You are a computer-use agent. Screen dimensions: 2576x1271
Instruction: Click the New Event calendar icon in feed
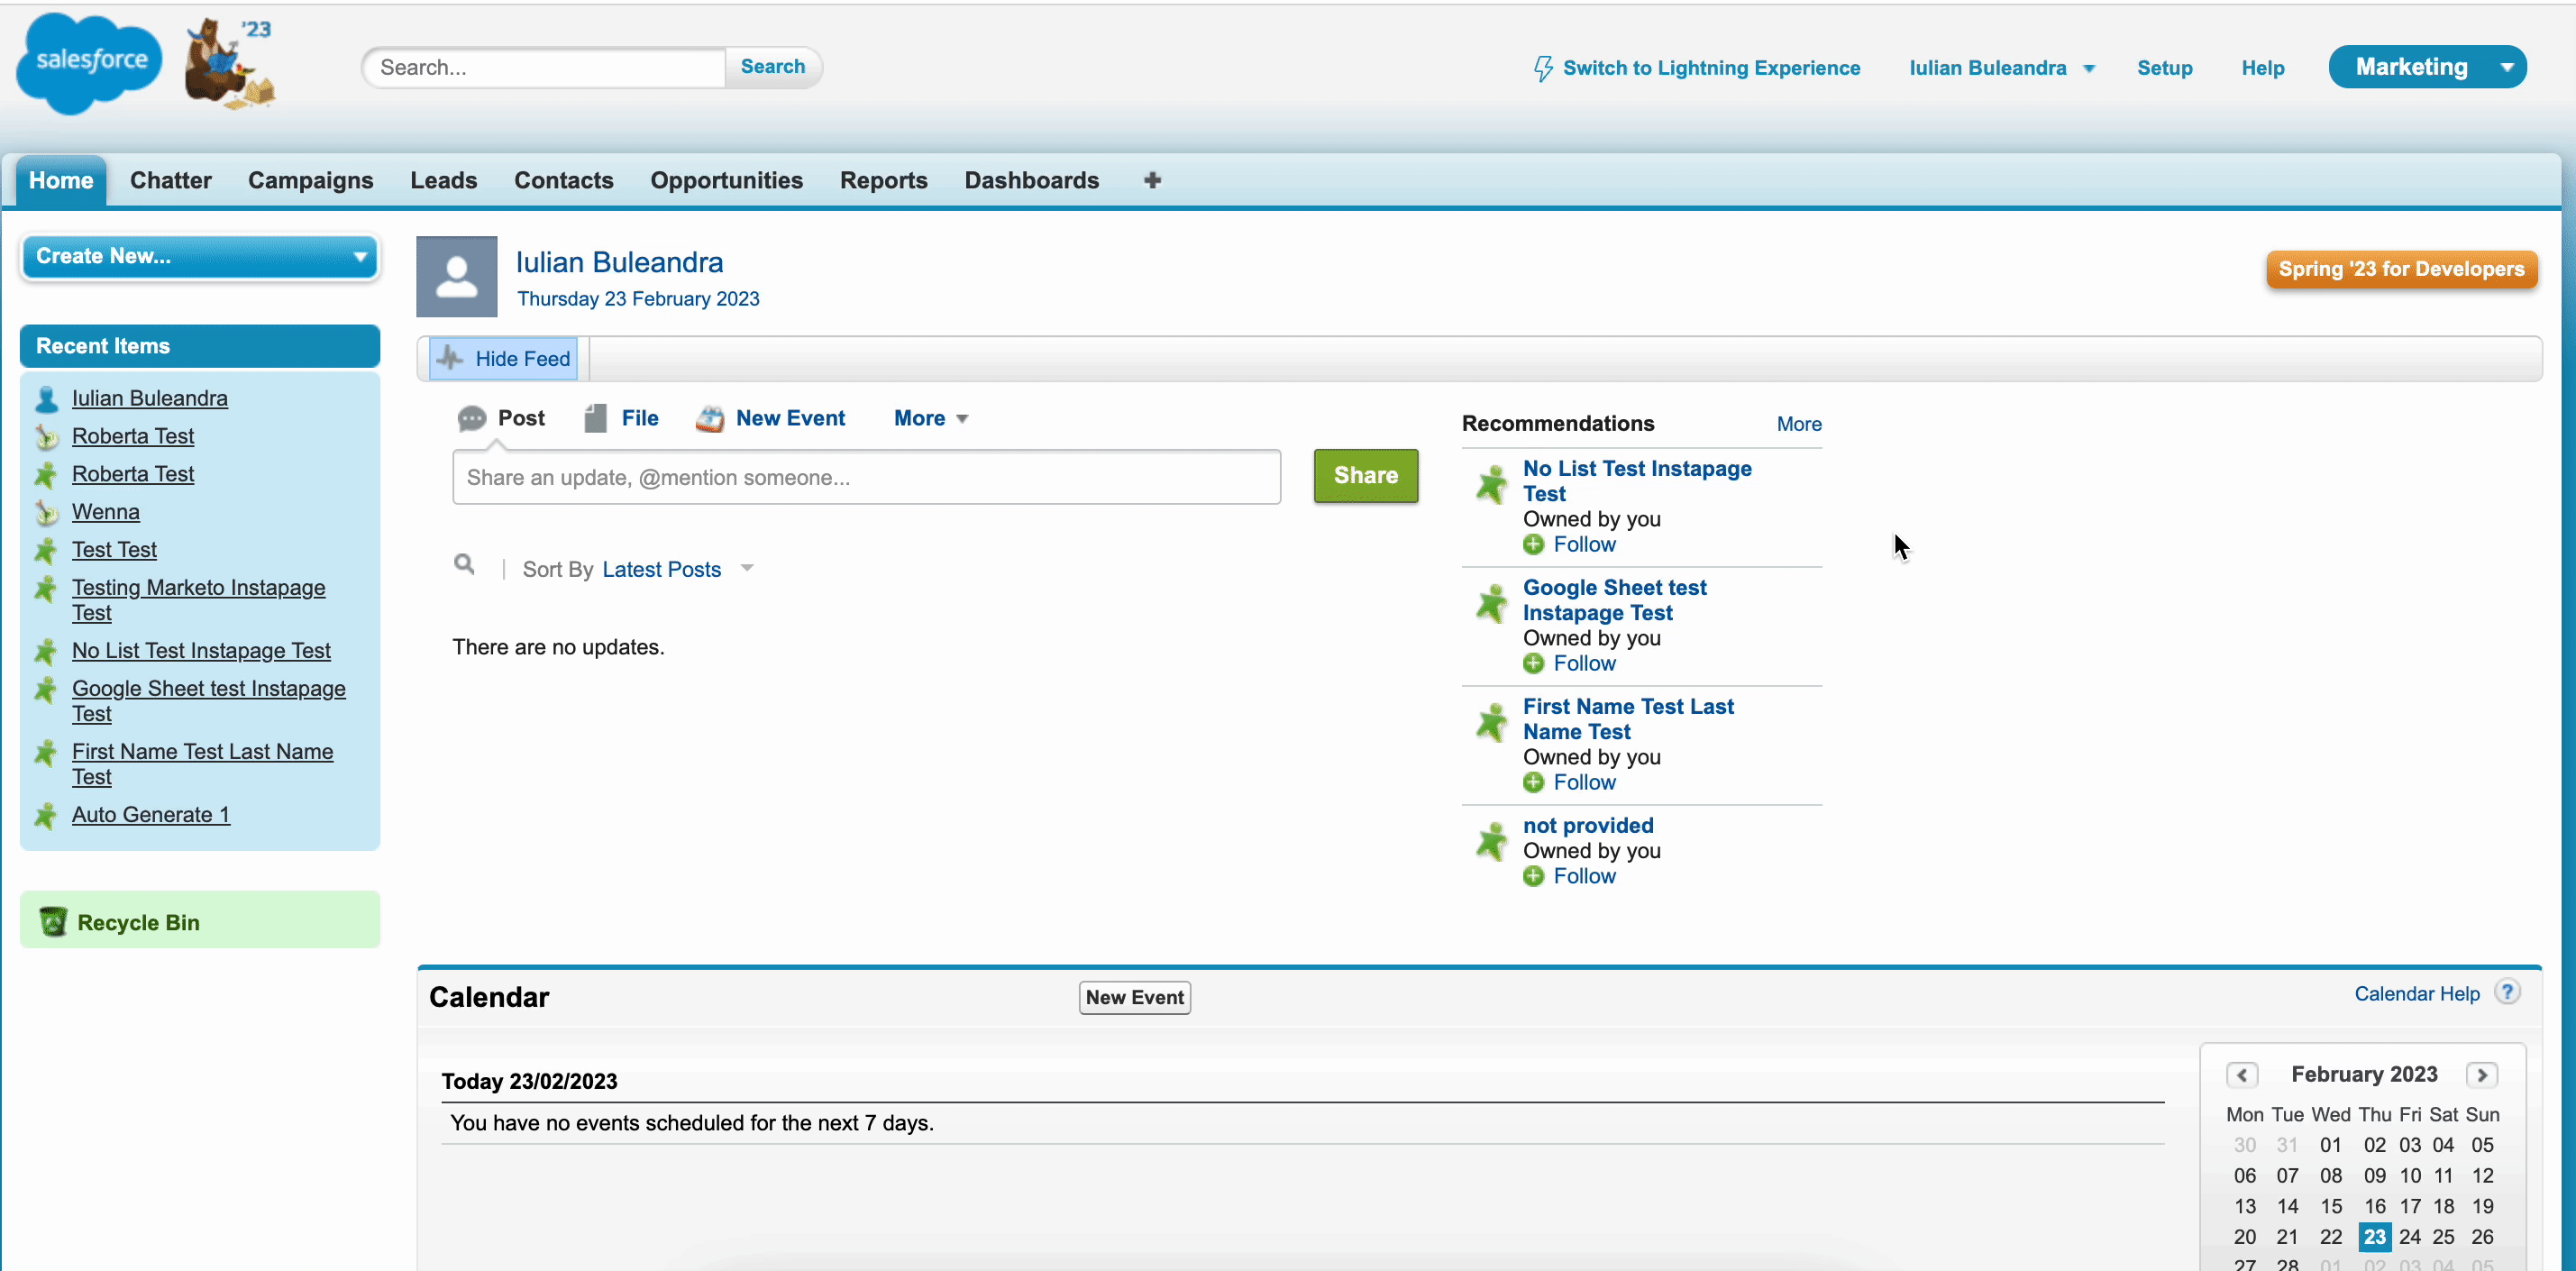[x=710, y=418]
